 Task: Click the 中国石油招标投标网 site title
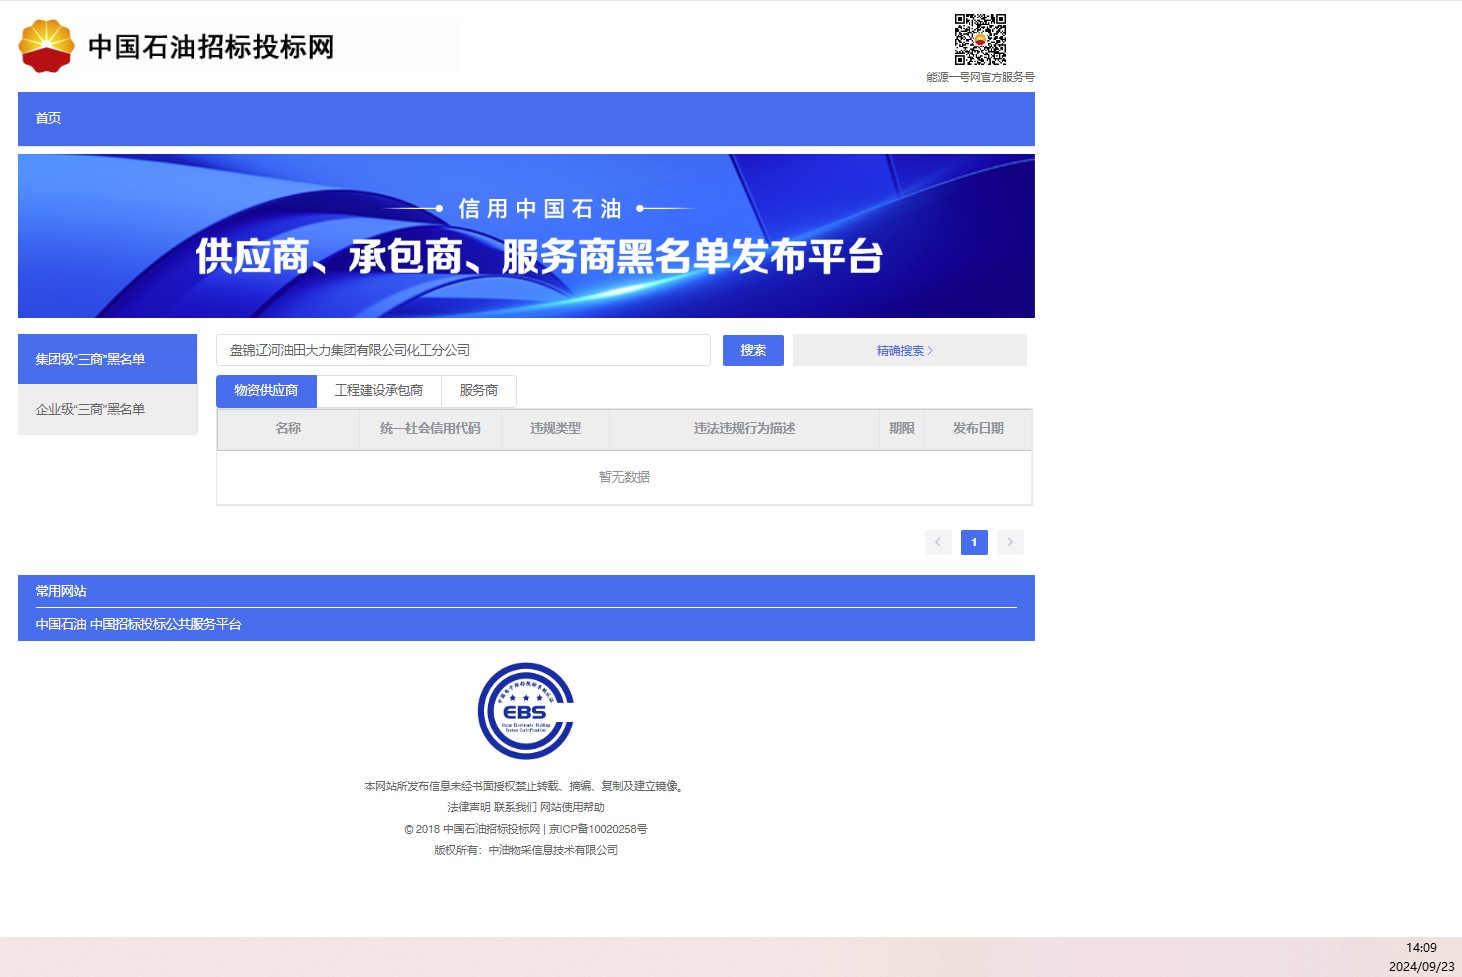coord(211,47)
